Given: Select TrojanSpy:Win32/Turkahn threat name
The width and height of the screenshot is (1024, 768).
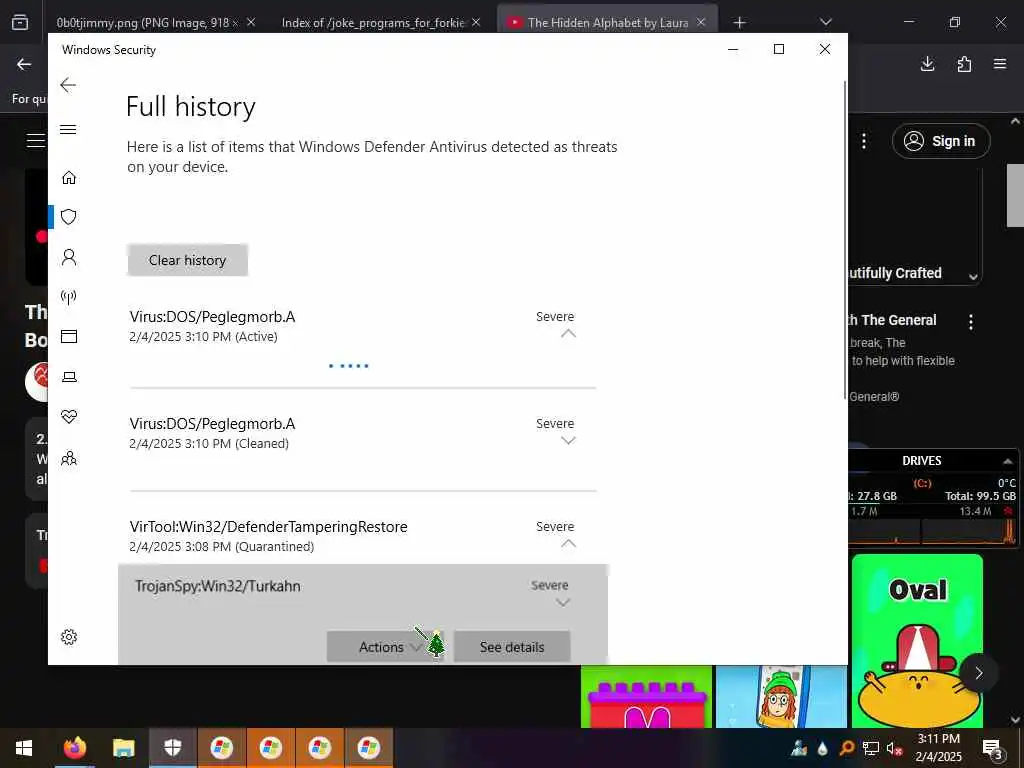Looking at the screenshot, I should 217,586.
